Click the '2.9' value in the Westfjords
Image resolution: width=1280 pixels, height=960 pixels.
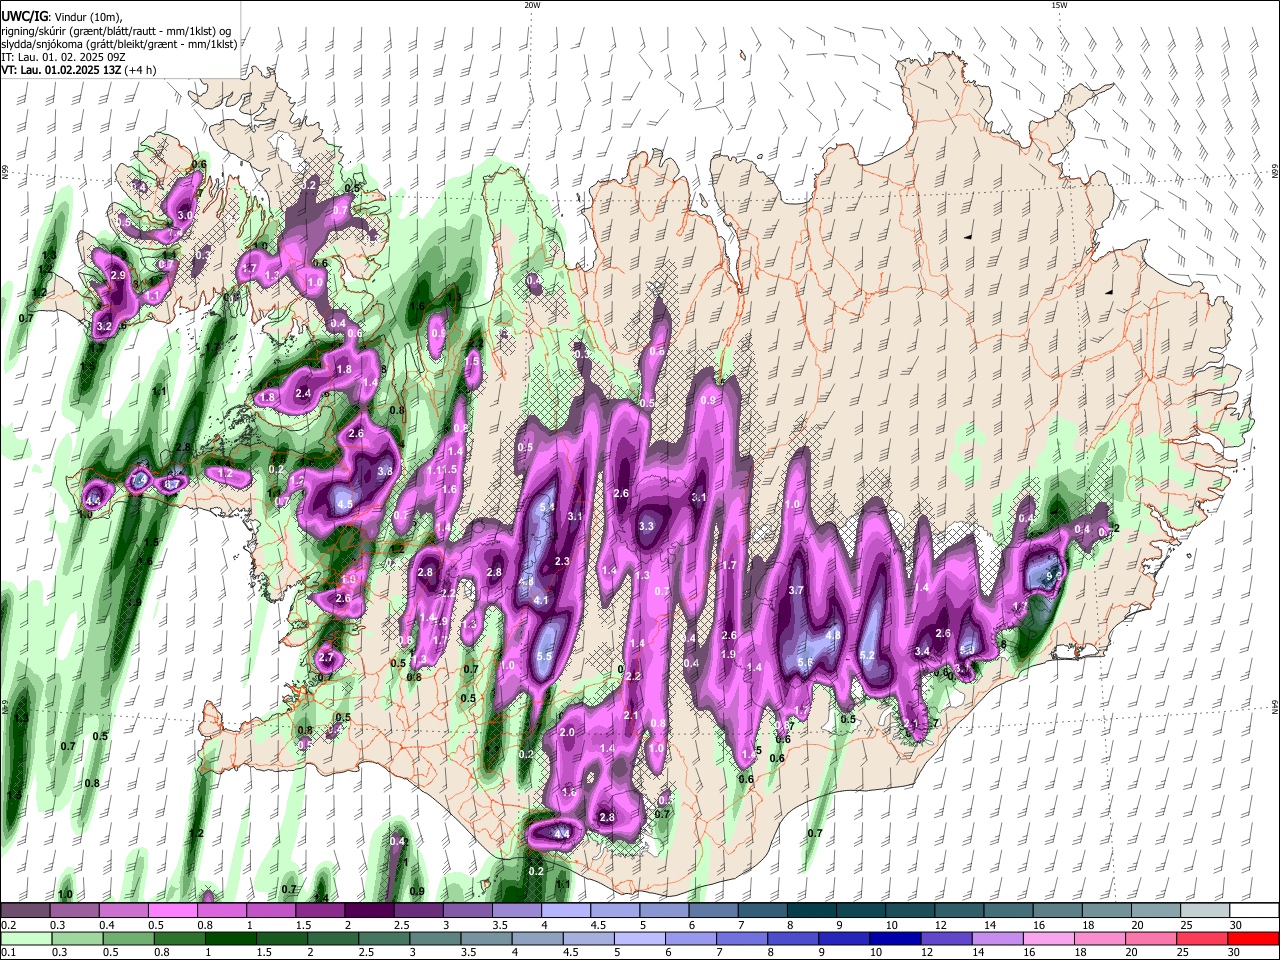pos(118,275)
